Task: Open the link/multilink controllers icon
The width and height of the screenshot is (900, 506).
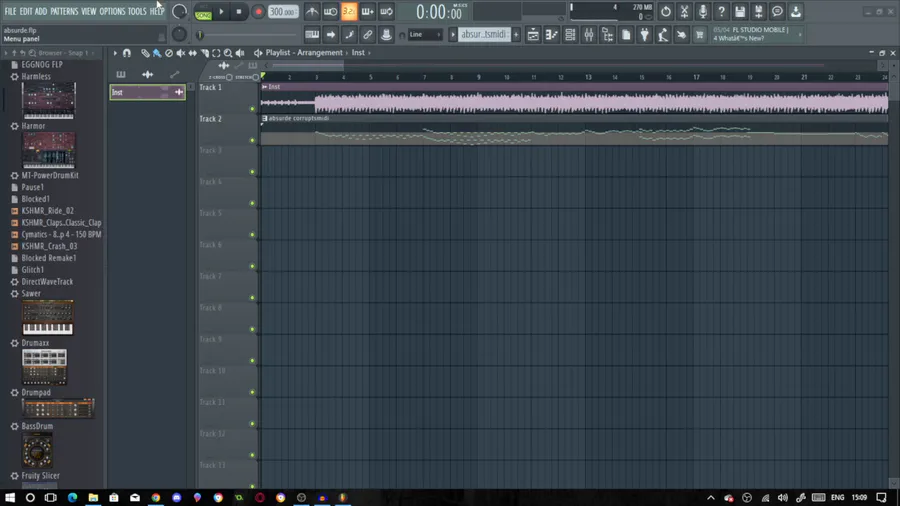Action: click(367, 34)
